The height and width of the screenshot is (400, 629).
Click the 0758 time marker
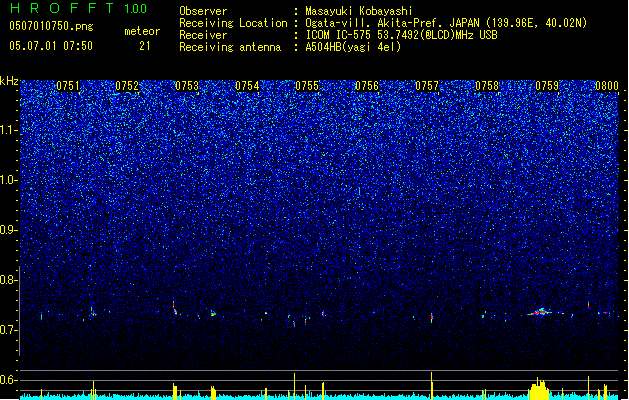(487, 86)
